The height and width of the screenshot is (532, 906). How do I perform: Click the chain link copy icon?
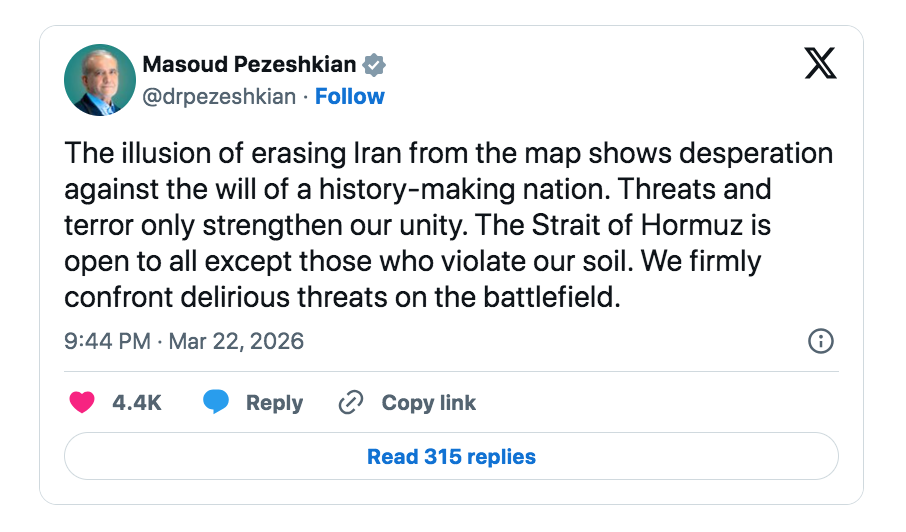(x=350, y=403)
